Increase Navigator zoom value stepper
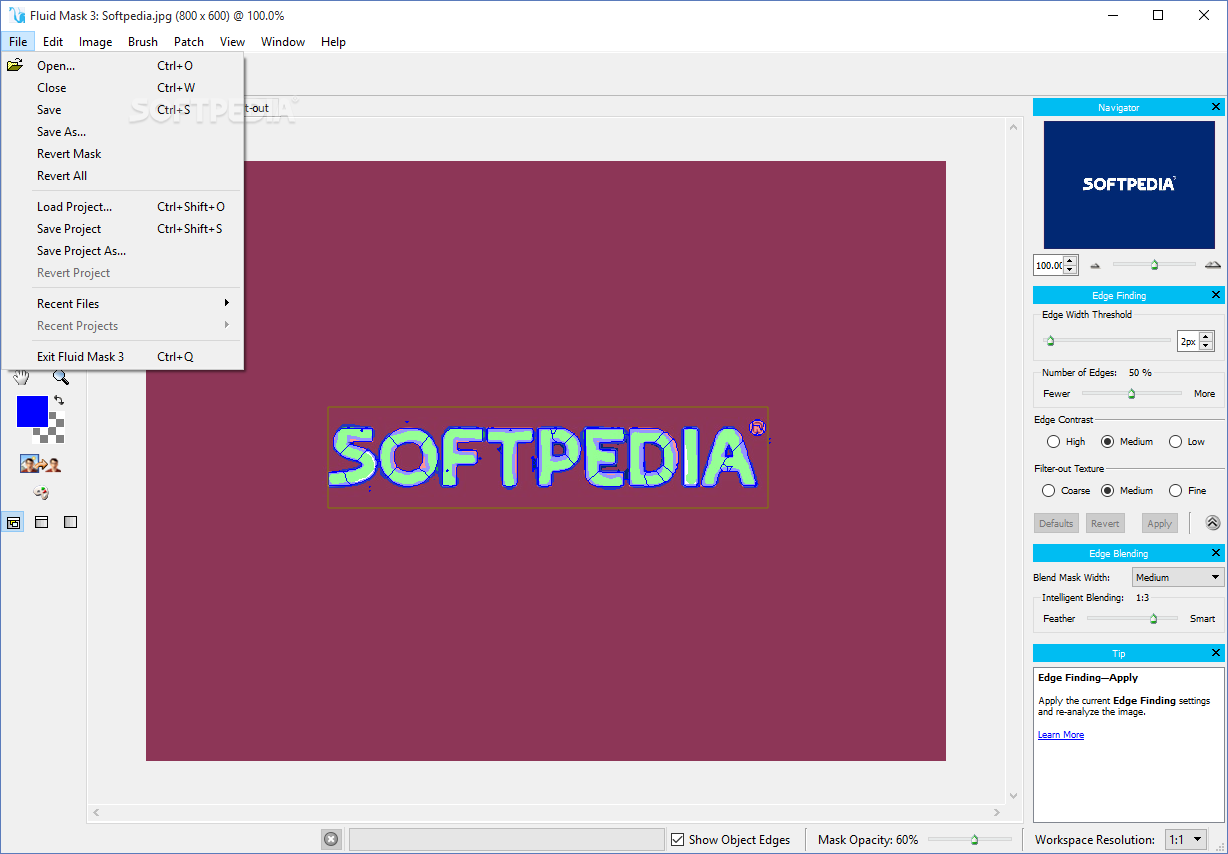Image resolution: width=1228 pixels, height=854 pixels. (1070, 261)
